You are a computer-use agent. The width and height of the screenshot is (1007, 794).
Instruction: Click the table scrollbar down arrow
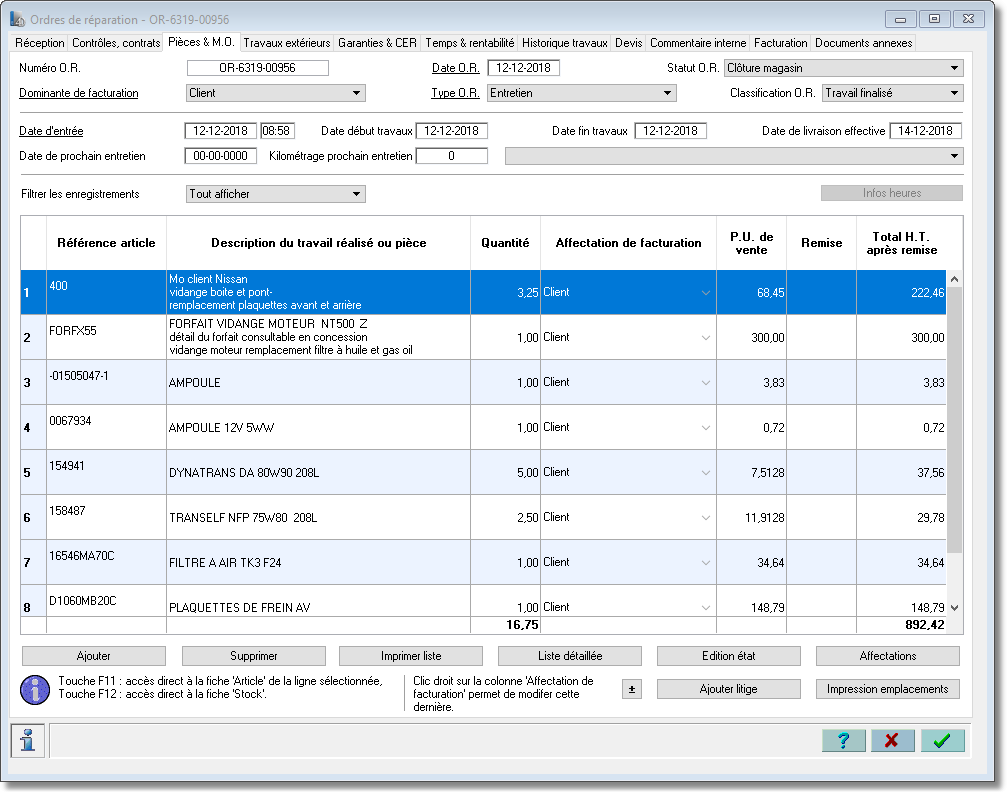954,608
